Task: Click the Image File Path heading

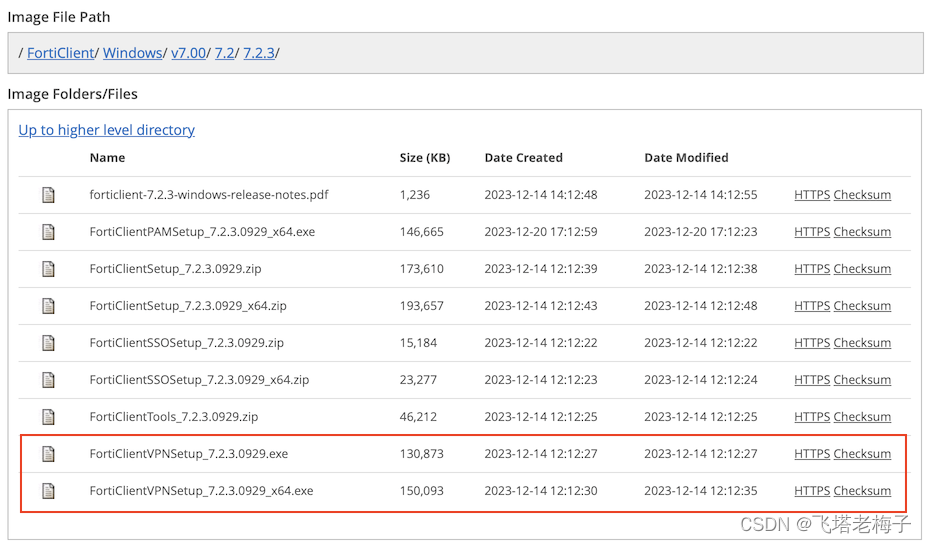Action: pyautogui.click(x=58, y=17)
